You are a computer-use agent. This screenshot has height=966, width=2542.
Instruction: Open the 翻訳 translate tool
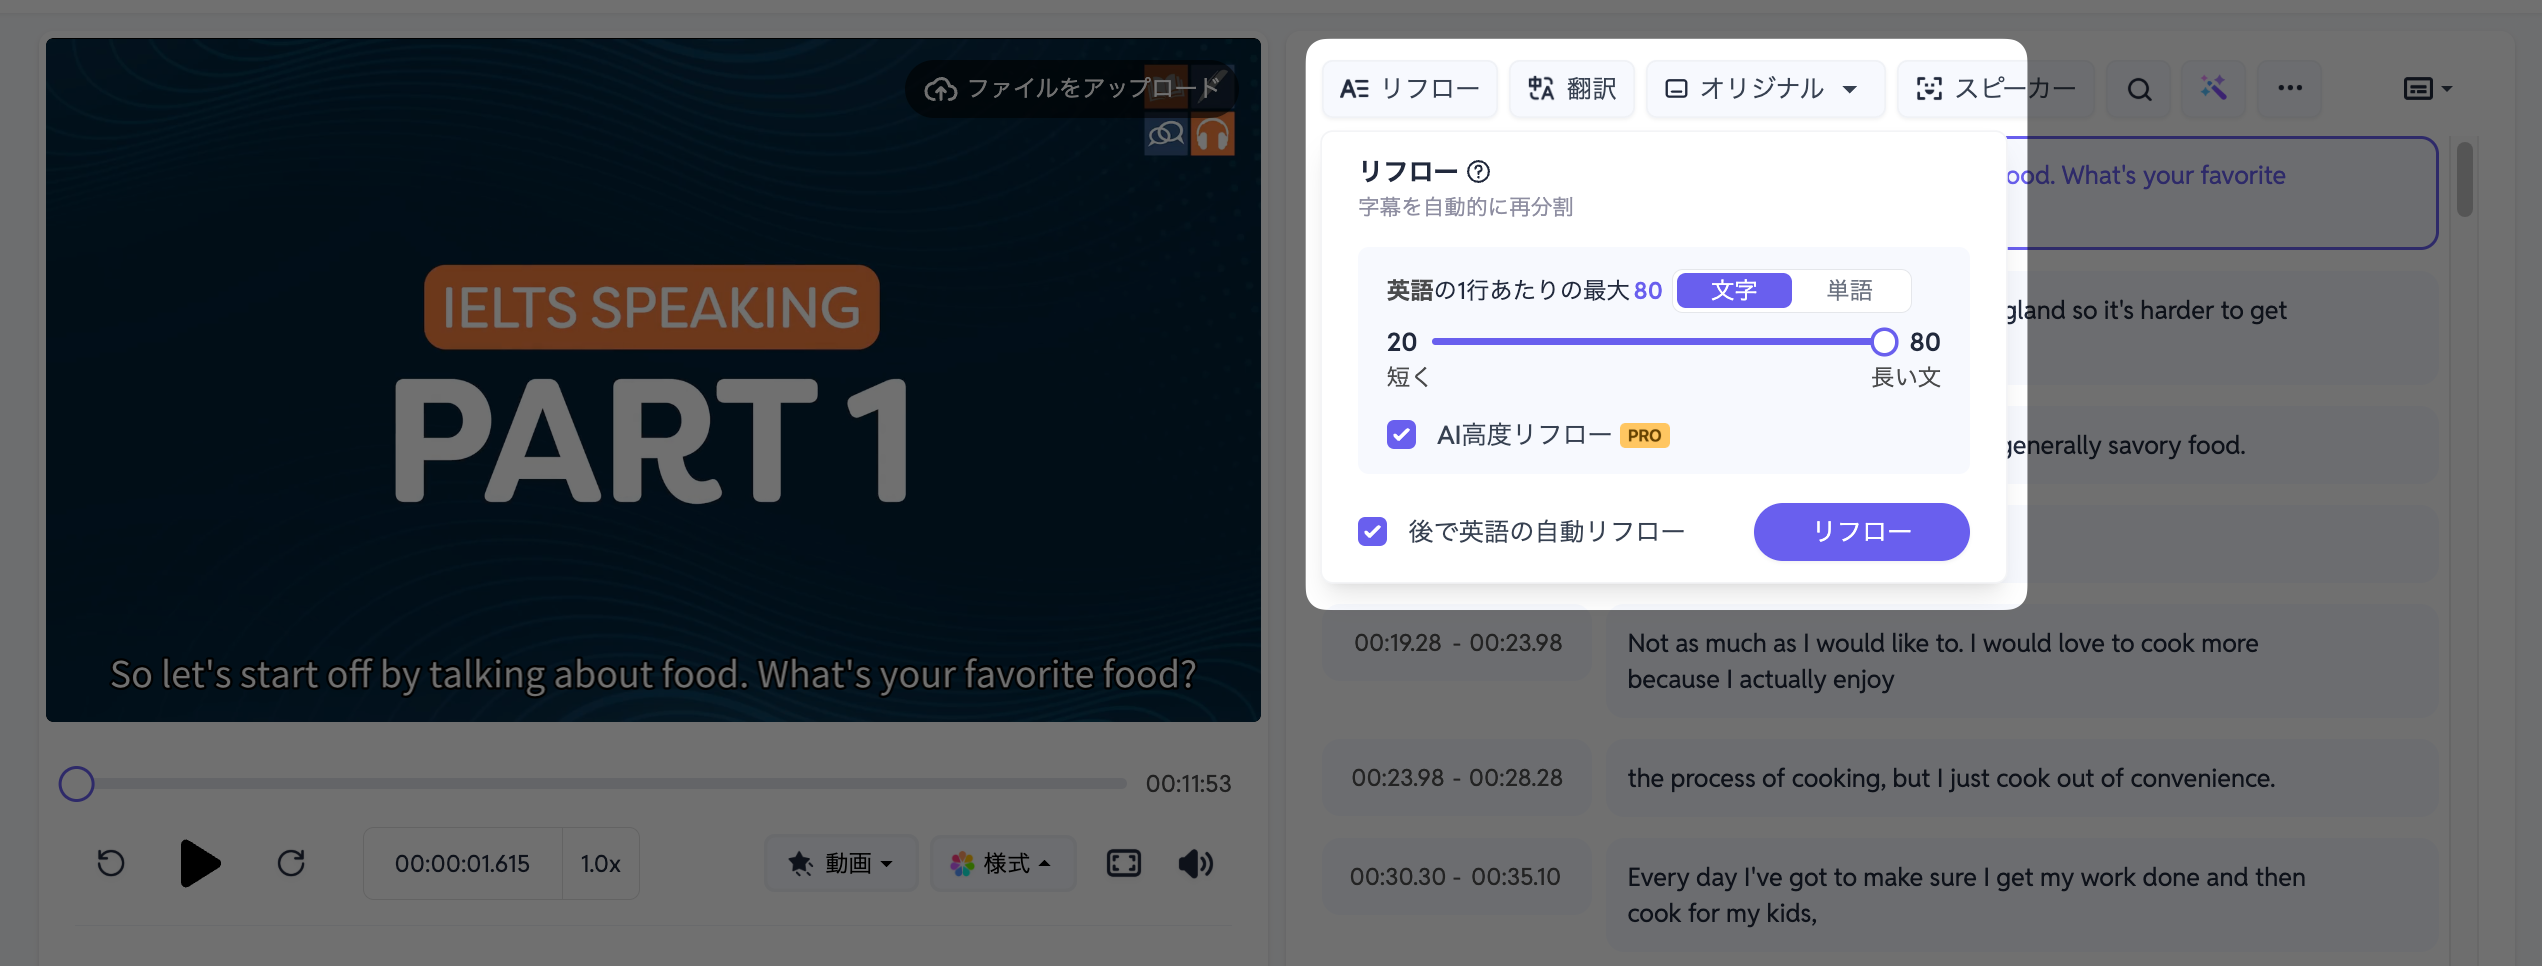click(x=1571, y=89)
